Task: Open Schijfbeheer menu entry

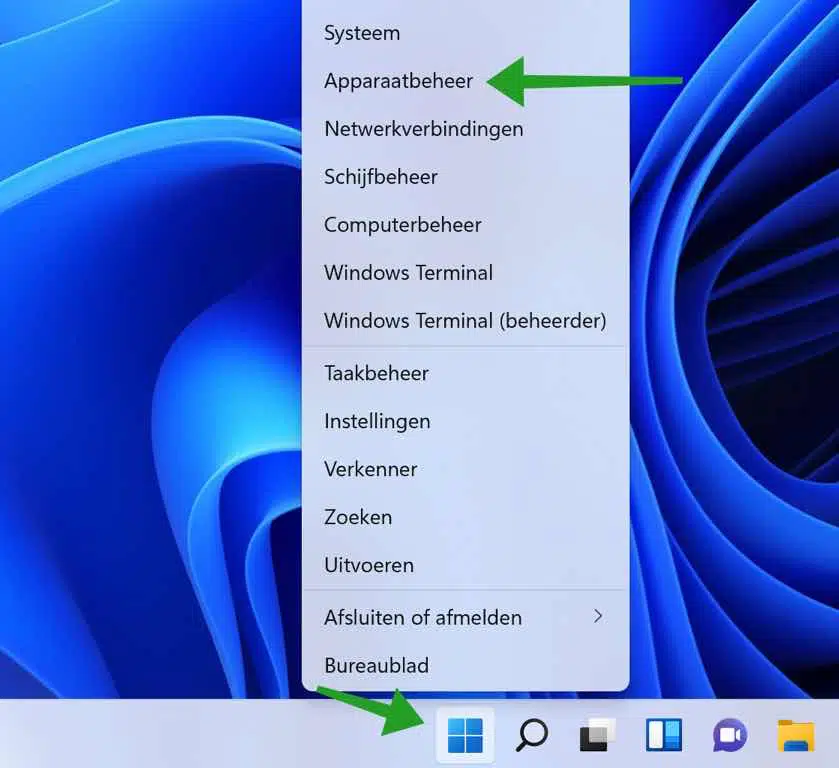Action: point(466,177)
